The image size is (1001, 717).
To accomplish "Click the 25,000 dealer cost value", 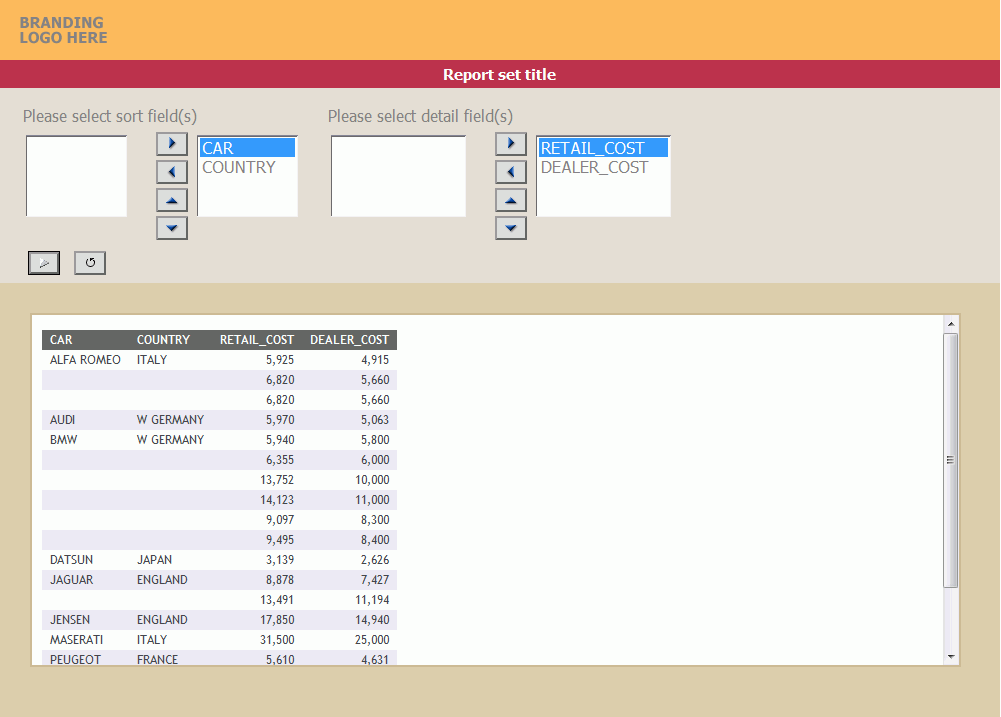I will point(372,639).
